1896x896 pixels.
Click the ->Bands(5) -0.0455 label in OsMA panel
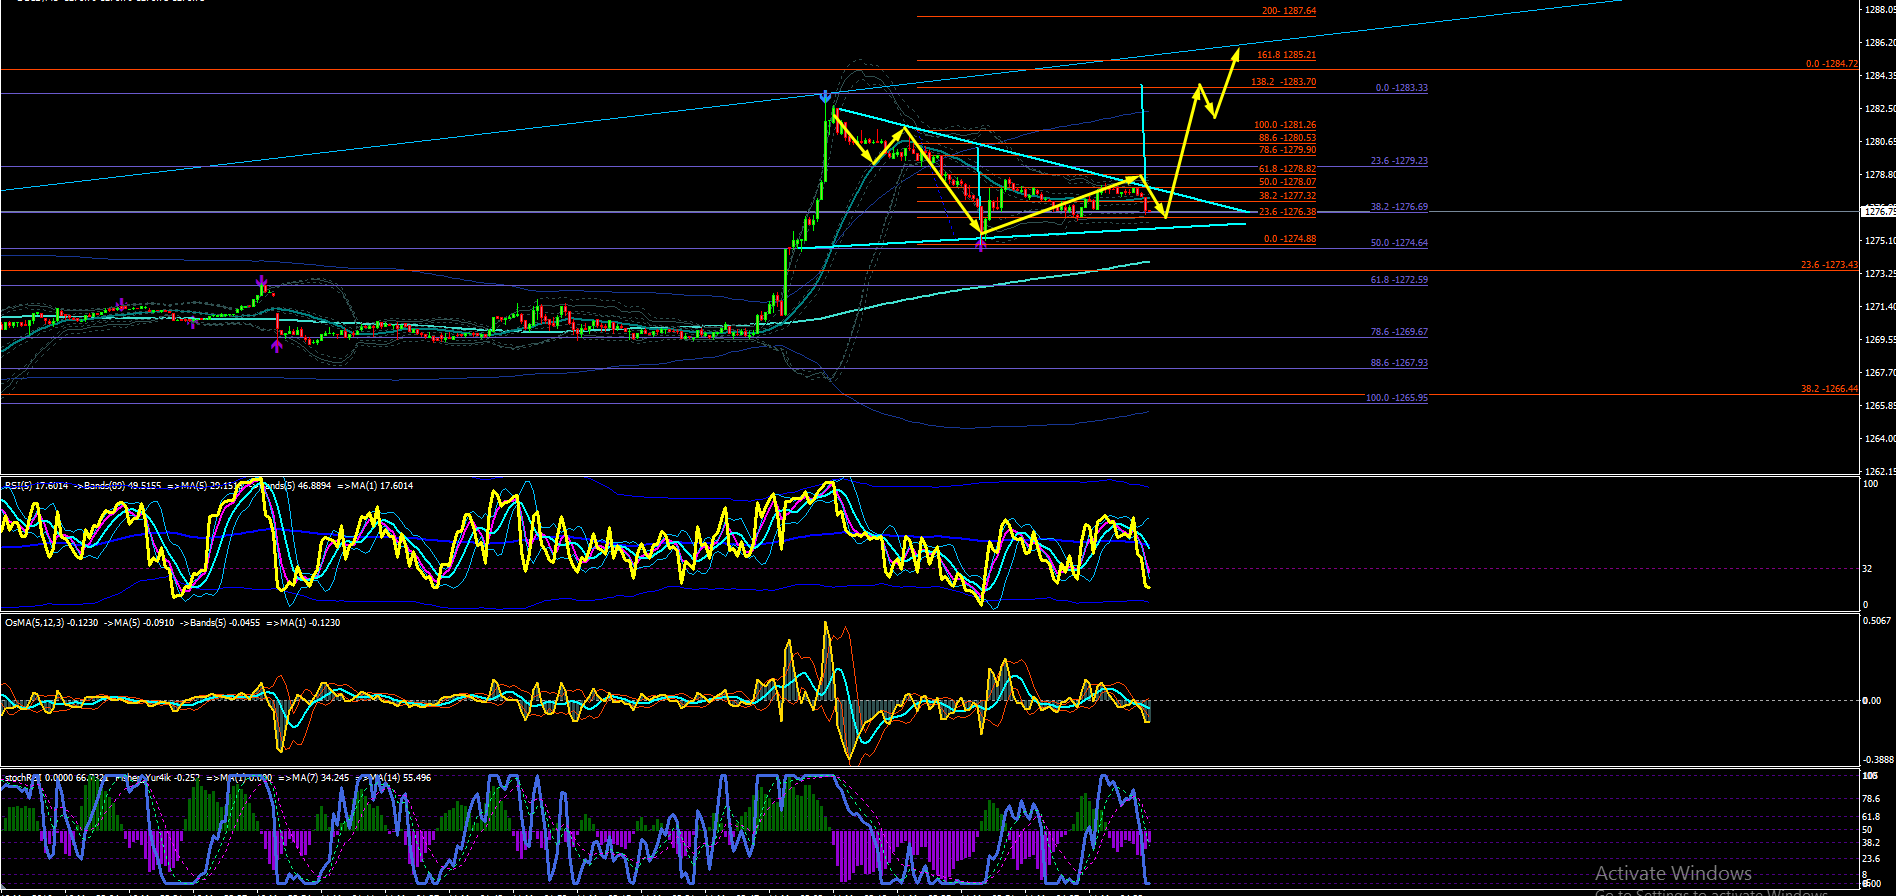point(220,623)
